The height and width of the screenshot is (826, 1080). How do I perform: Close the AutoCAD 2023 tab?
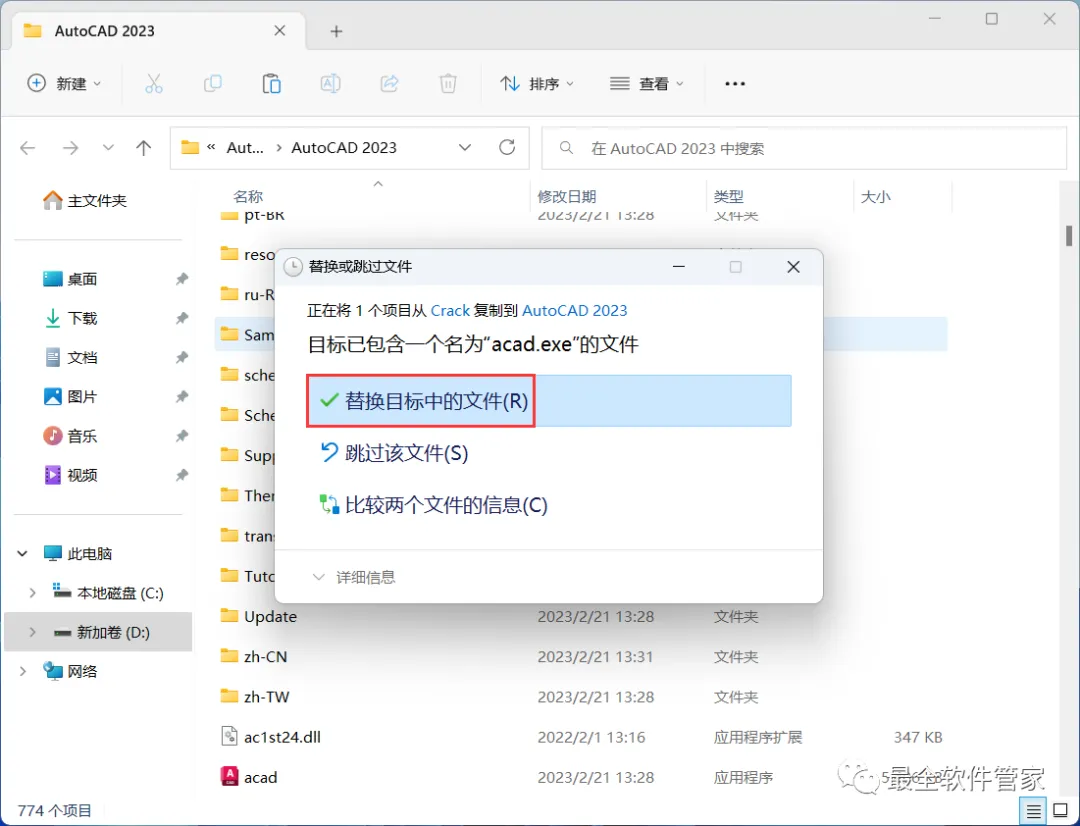(280, 31)
